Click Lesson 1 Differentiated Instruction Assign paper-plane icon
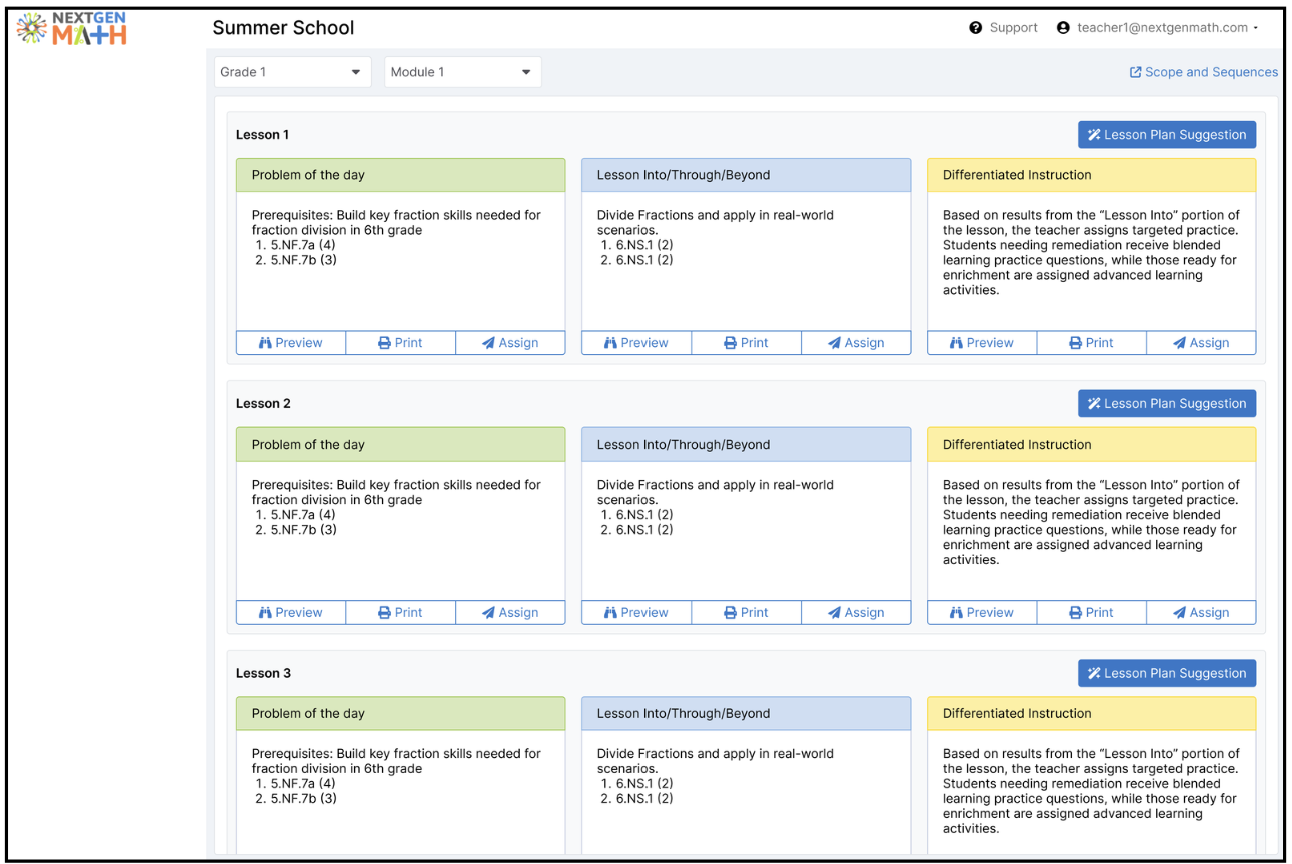 click(1179, 343)
